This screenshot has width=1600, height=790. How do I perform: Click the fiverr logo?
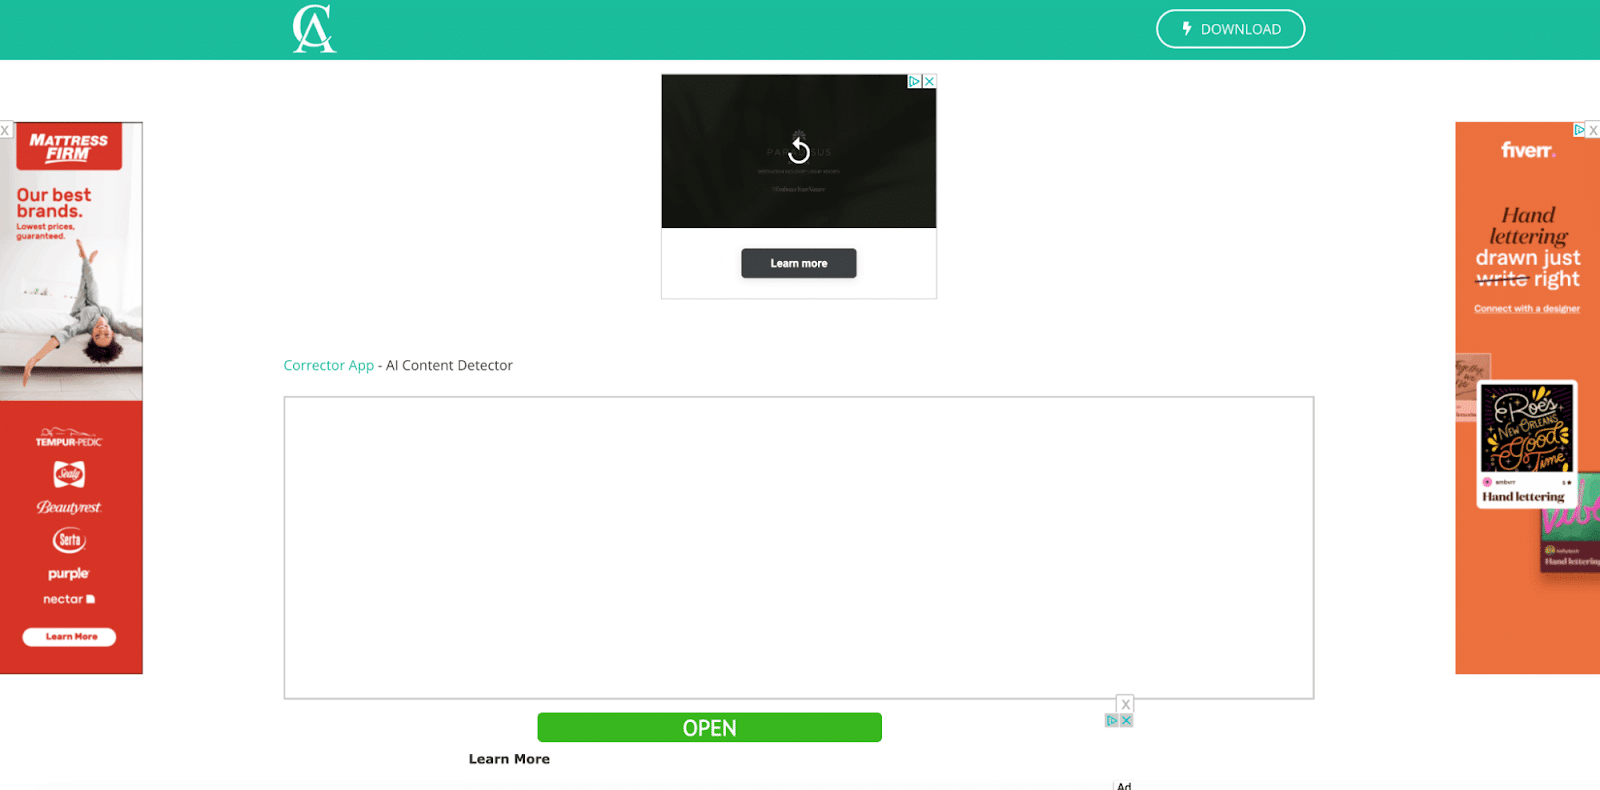click(x=1527, y=151)
